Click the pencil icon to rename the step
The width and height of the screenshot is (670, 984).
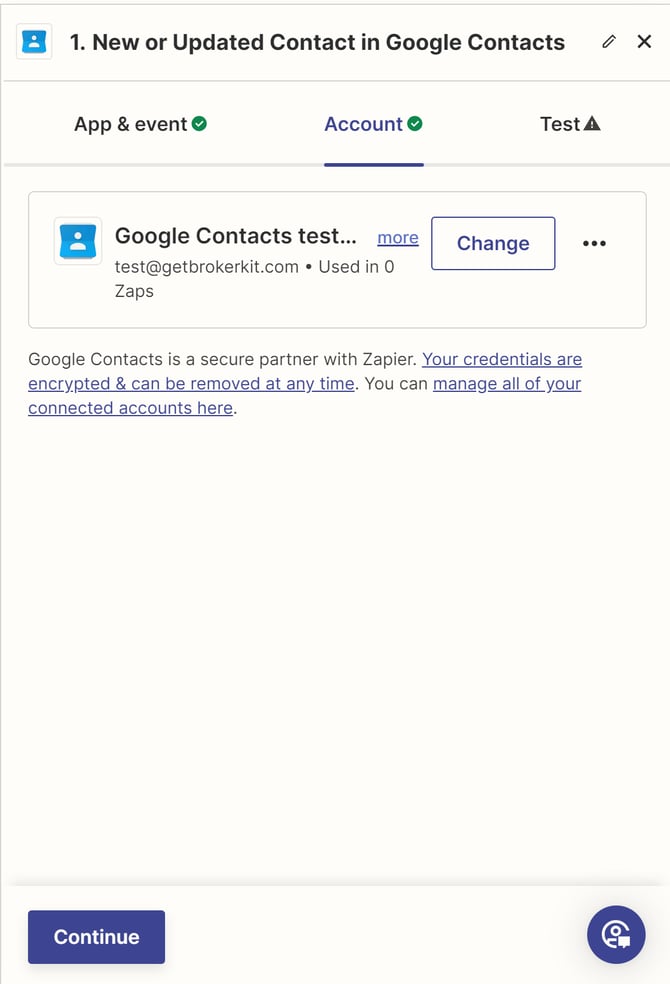(x=609, y=42)
